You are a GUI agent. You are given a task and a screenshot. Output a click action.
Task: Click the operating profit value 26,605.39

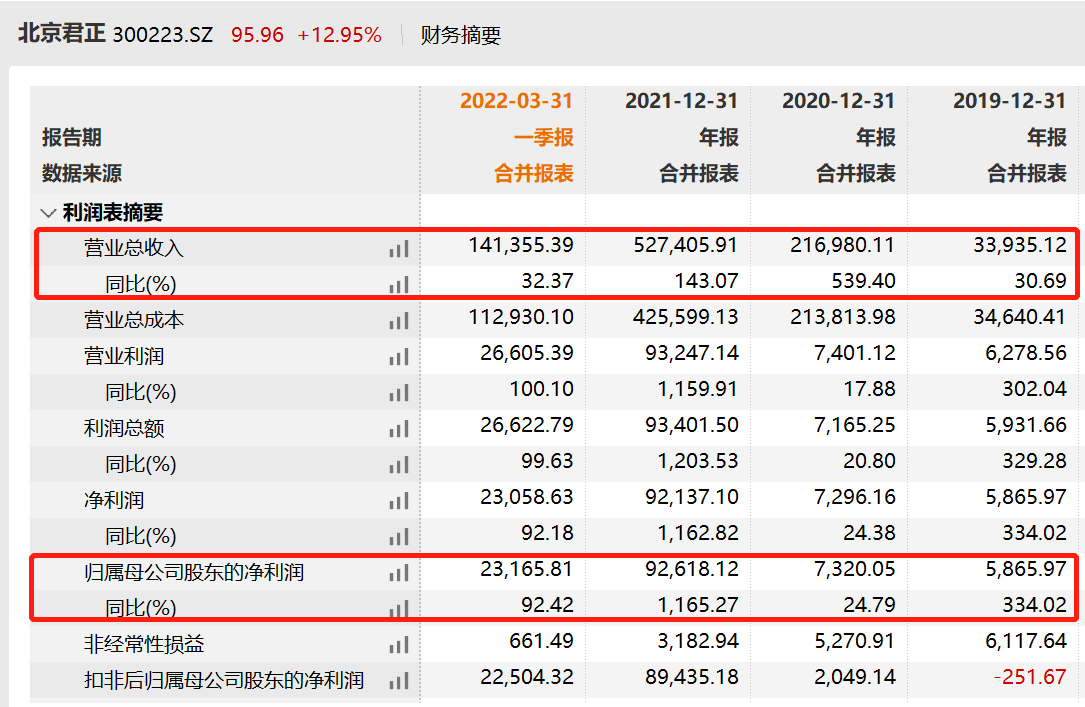click(x=527, y=353)
